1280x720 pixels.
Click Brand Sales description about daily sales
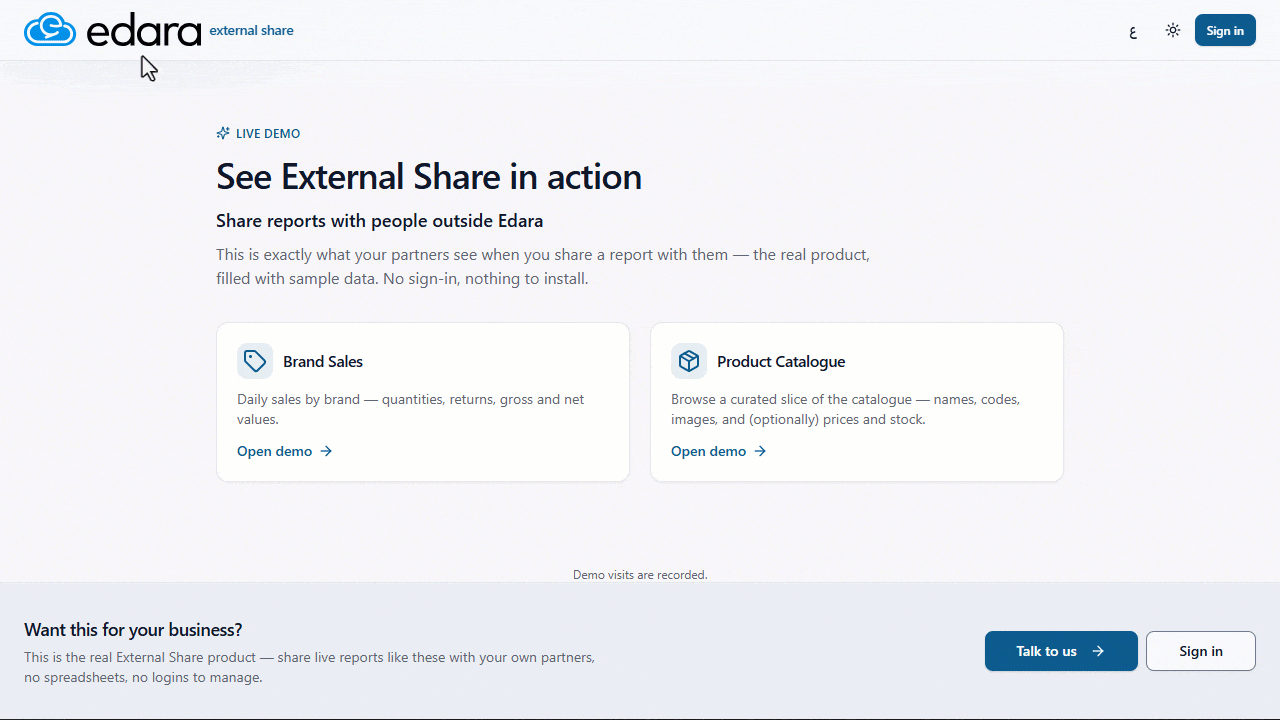tap(411, 409)
